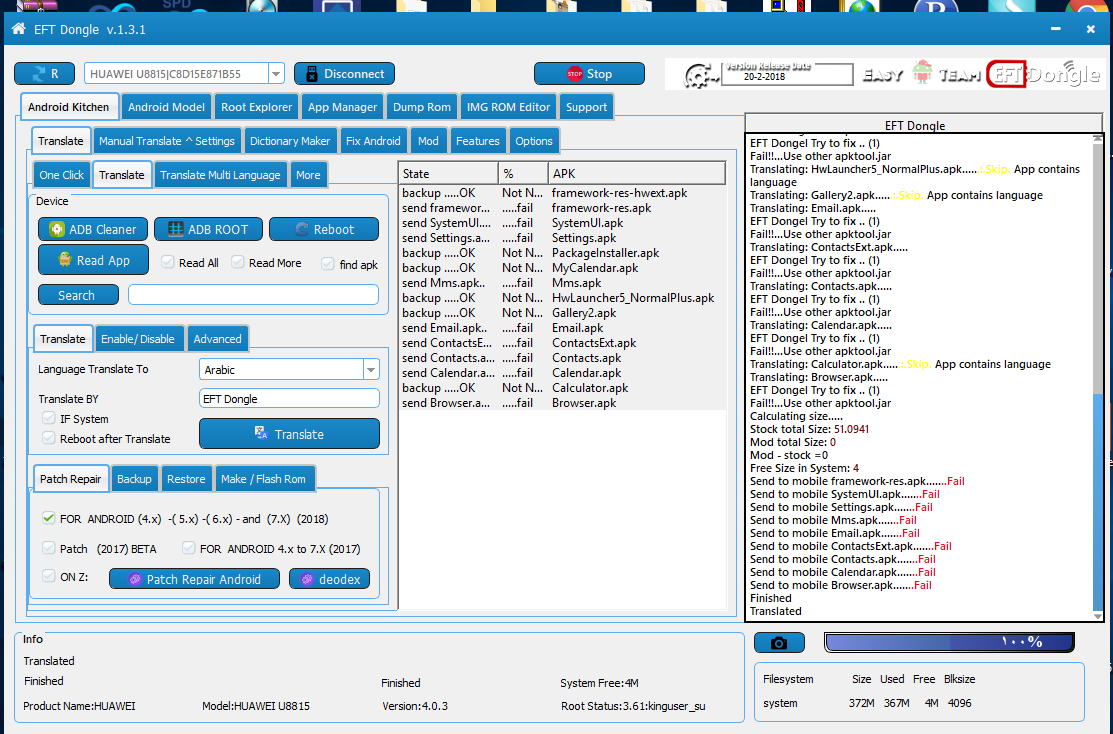Click the camera screenshot button
This screenshot has width=1113, height=734.
coord(779,642)
